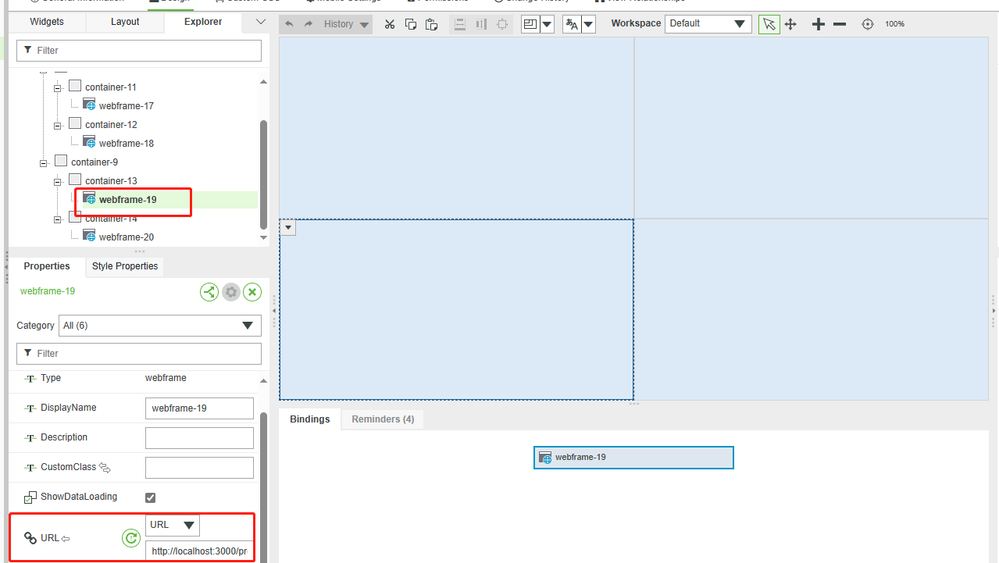Select container-13 in the explorer
The image size is (999, 563).
[111, 180]
